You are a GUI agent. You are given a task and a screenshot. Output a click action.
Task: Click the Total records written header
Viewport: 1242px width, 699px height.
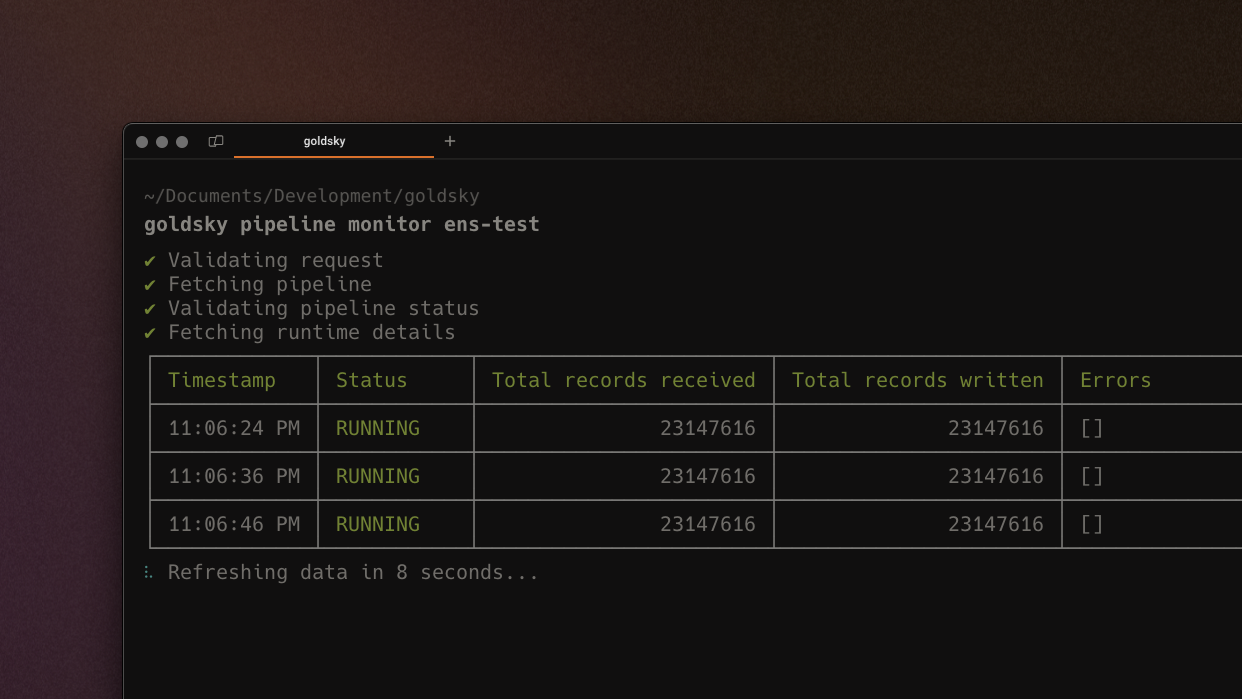[918, 380]
